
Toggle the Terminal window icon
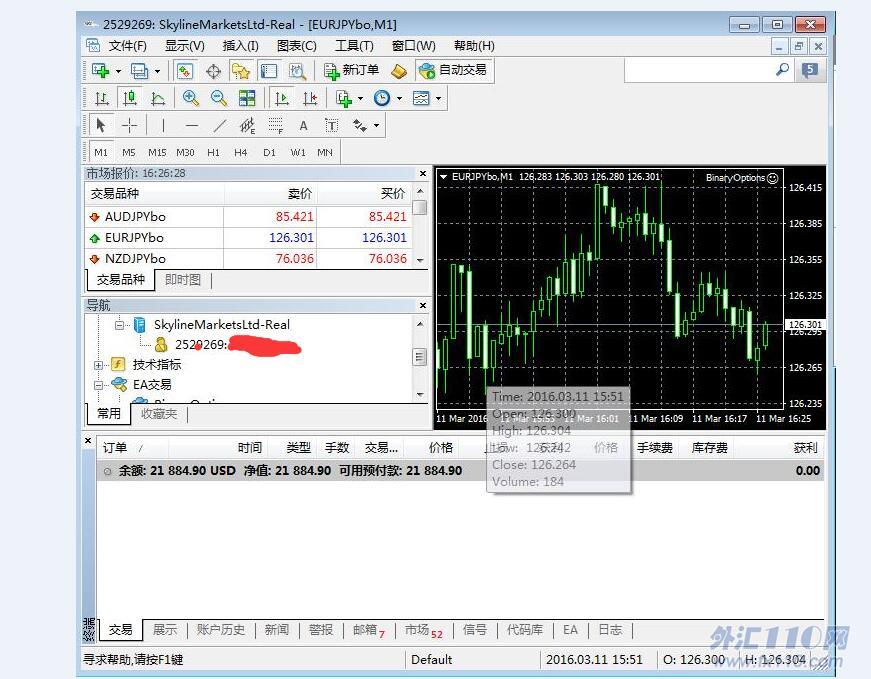click(x=269, y=71)
